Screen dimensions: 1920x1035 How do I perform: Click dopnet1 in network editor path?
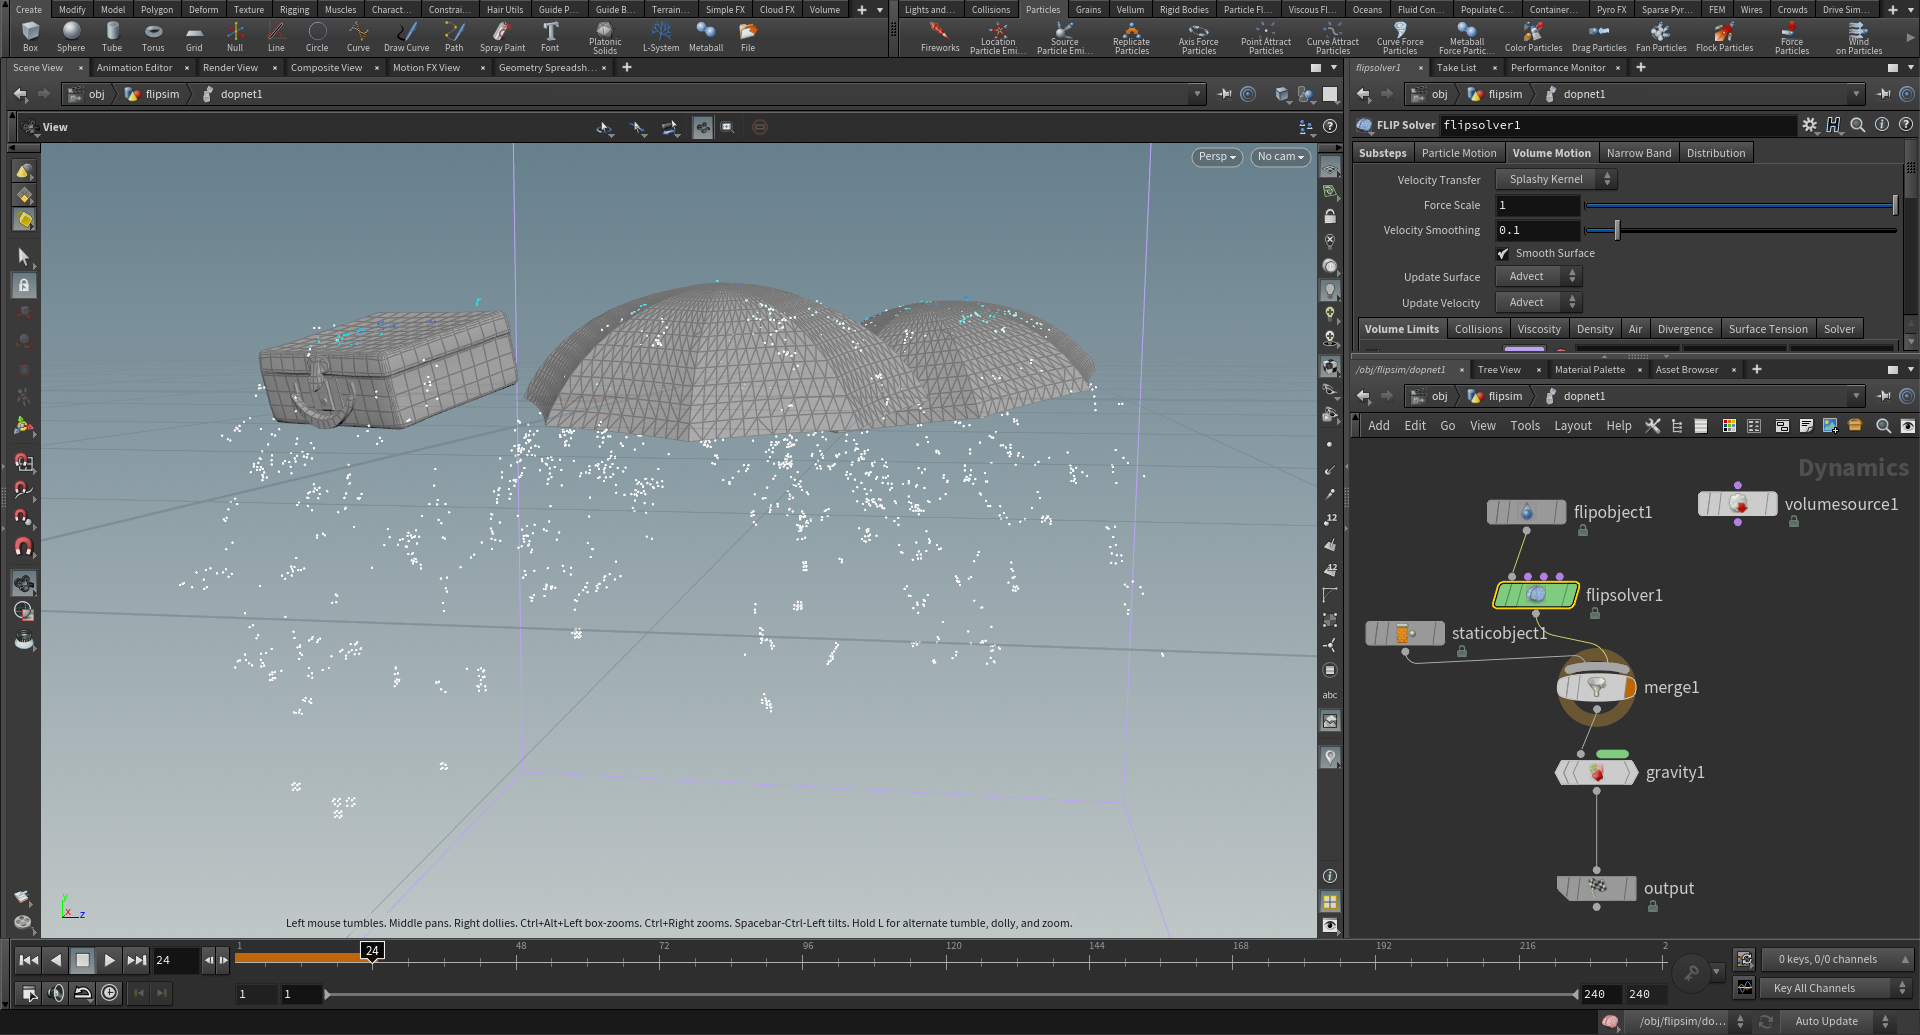pyautogui.click(x=1584, y=396)
